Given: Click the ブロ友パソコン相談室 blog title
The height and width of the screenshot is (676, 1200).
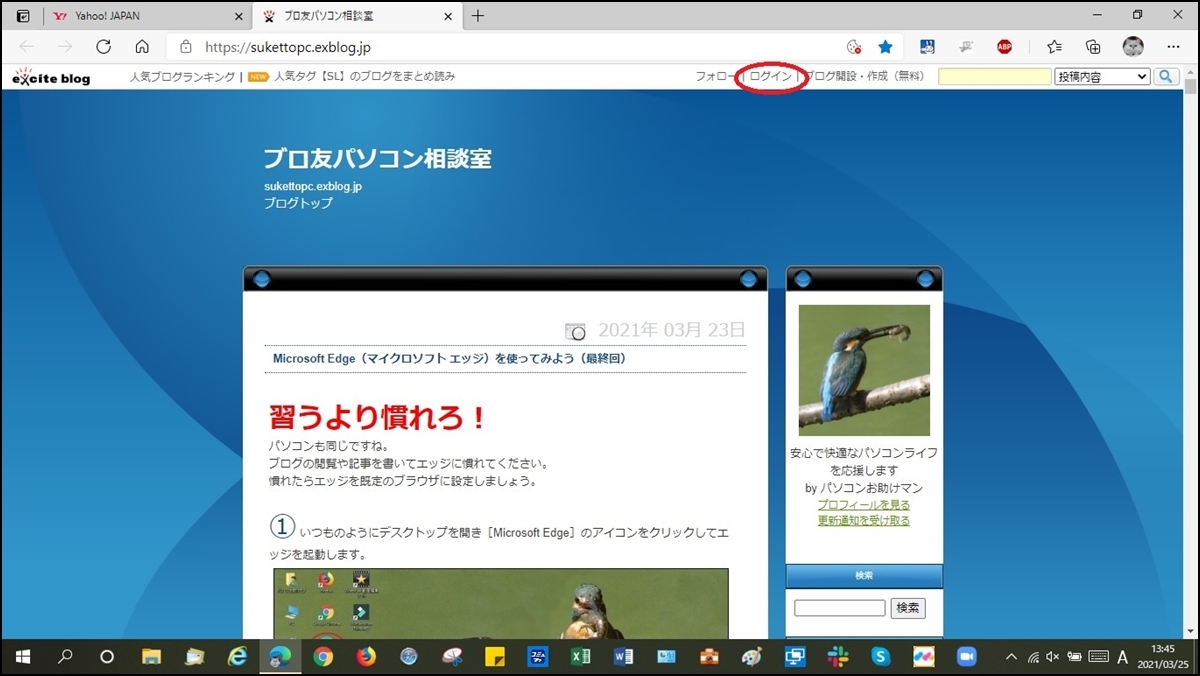Looking at the screenshot, I should point(378,158).
